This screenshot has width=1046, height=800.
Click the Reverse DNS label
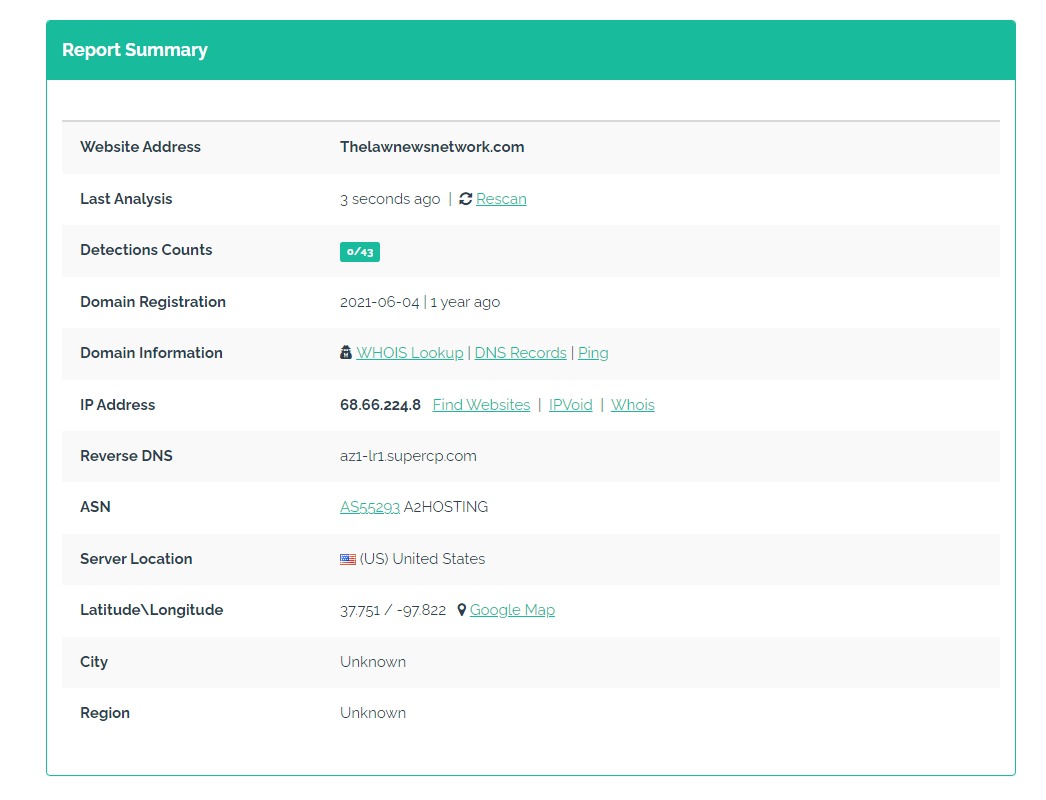[126, 456]
